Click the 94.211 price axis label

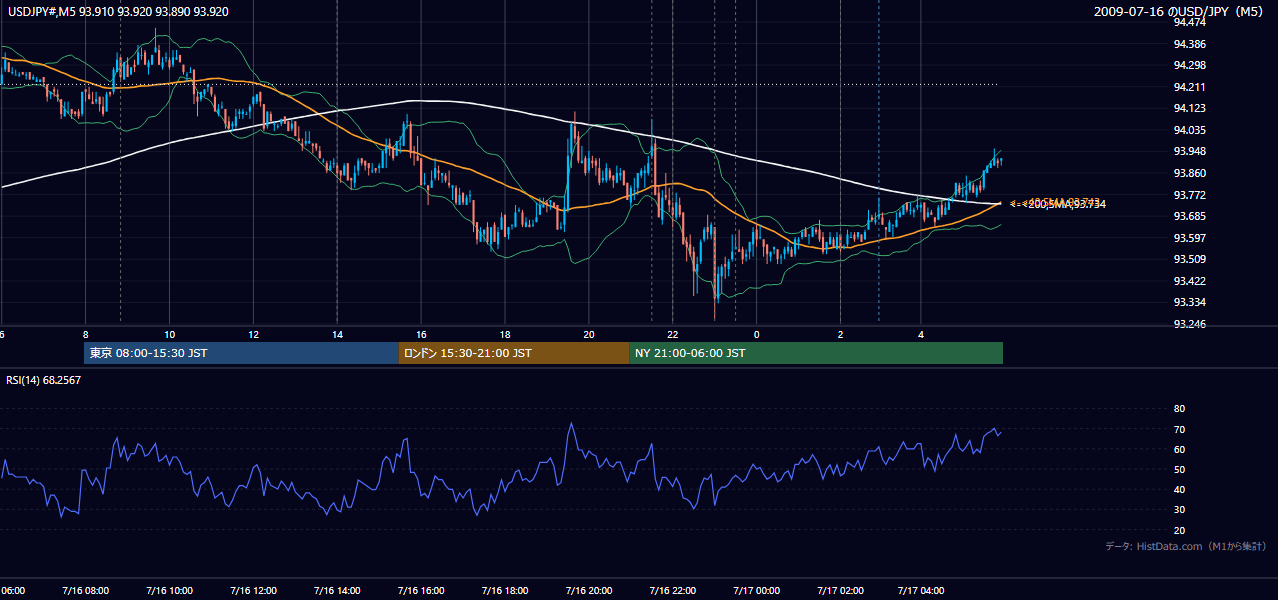pos(1189,87)
